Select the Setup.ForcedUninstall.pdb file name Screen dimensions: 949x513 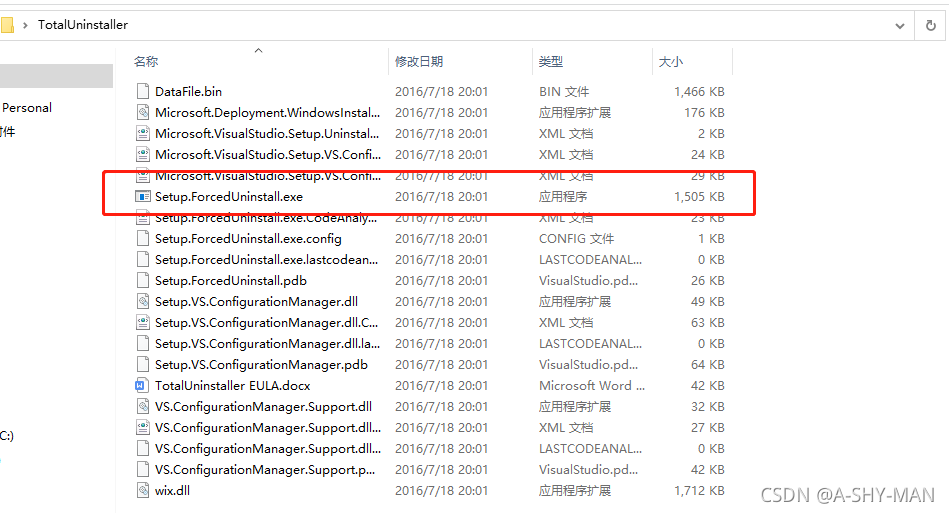231,281
